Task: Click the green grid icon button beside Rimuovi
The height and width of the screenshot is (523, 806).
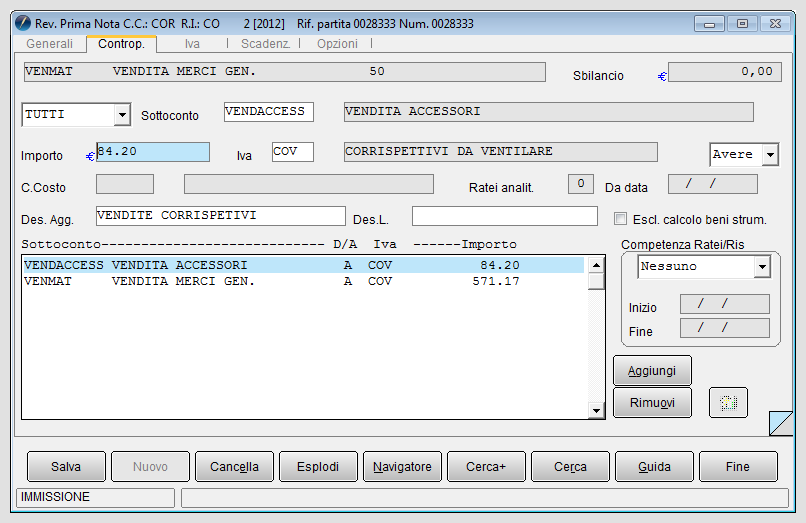Action: pyautogui.click(x=728, y=403)
